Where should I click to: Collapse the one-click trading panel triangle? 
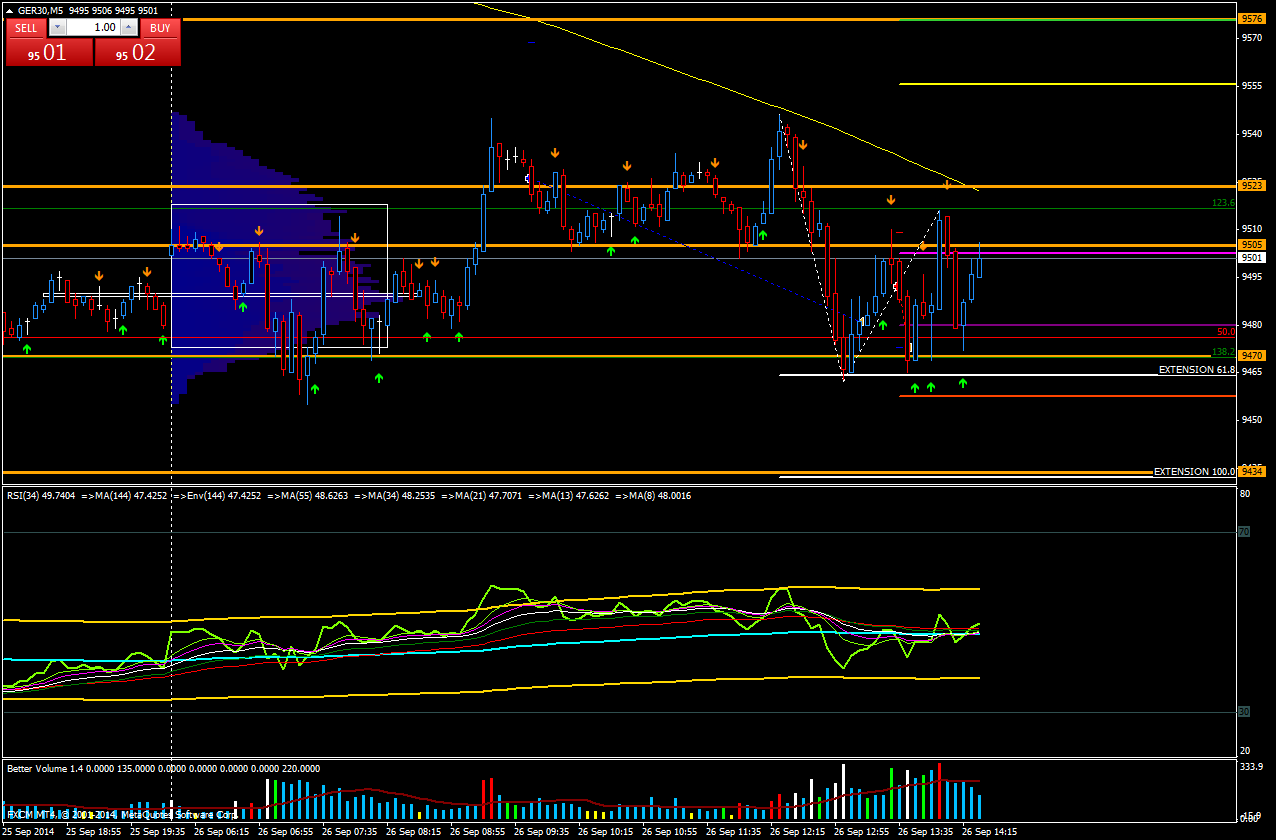[11, 10]
